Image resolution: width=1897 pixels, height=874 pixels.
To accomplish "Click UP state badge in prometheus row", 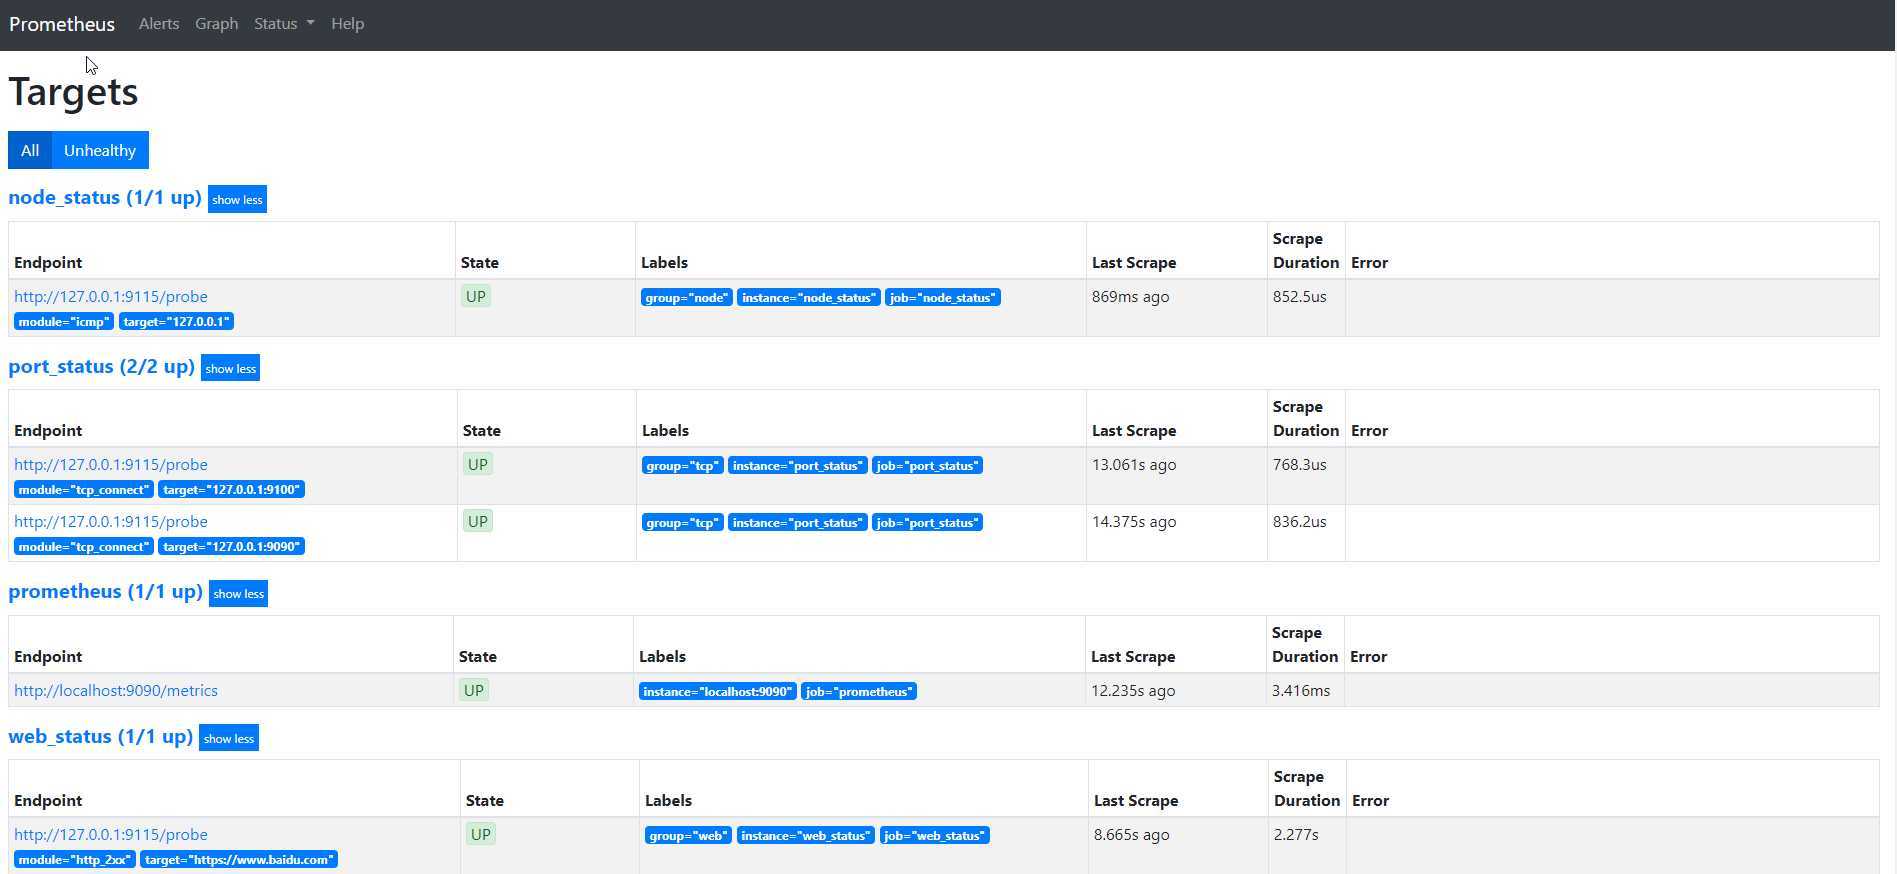I will tap(474, 690).
